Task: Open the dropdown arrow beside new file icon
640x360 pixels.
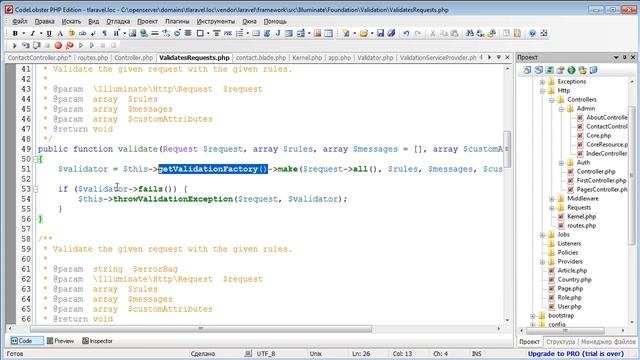Action: 354,33
